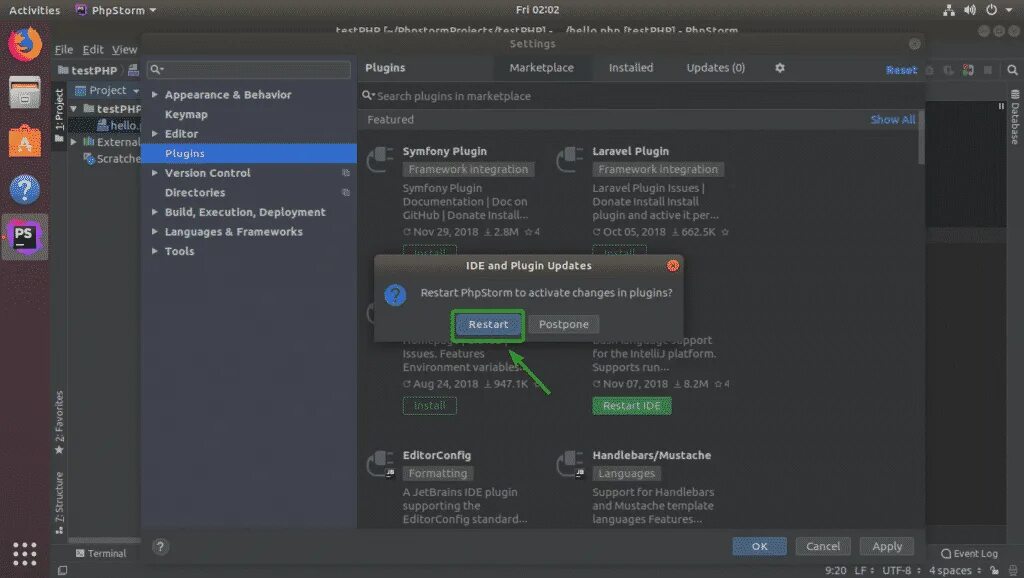
Task: Open the Handlebars/Mustache plugin entry
Action: pos(652,455)
